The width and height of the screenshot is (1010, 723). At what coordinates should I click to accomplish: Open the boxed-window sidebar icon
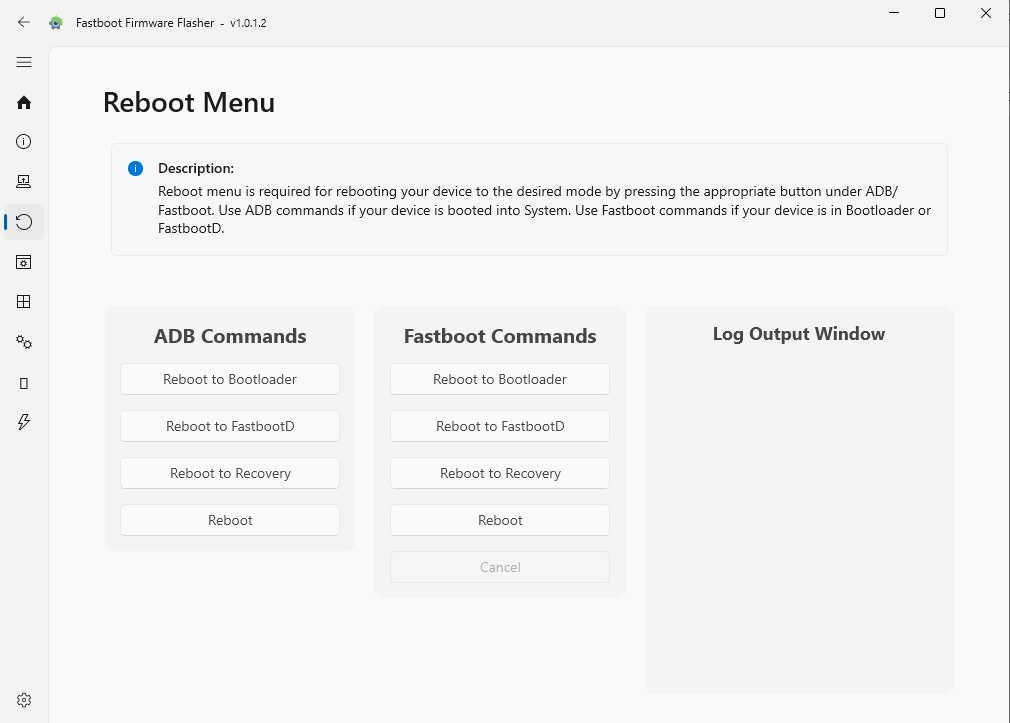tap(23, 261)
